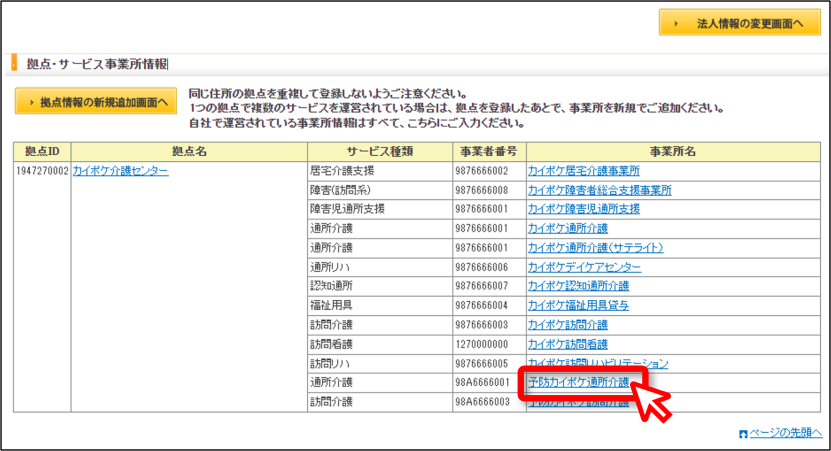Click the カイポケ通所介護 office link
The image size is (831, 451).
point(568,228)
